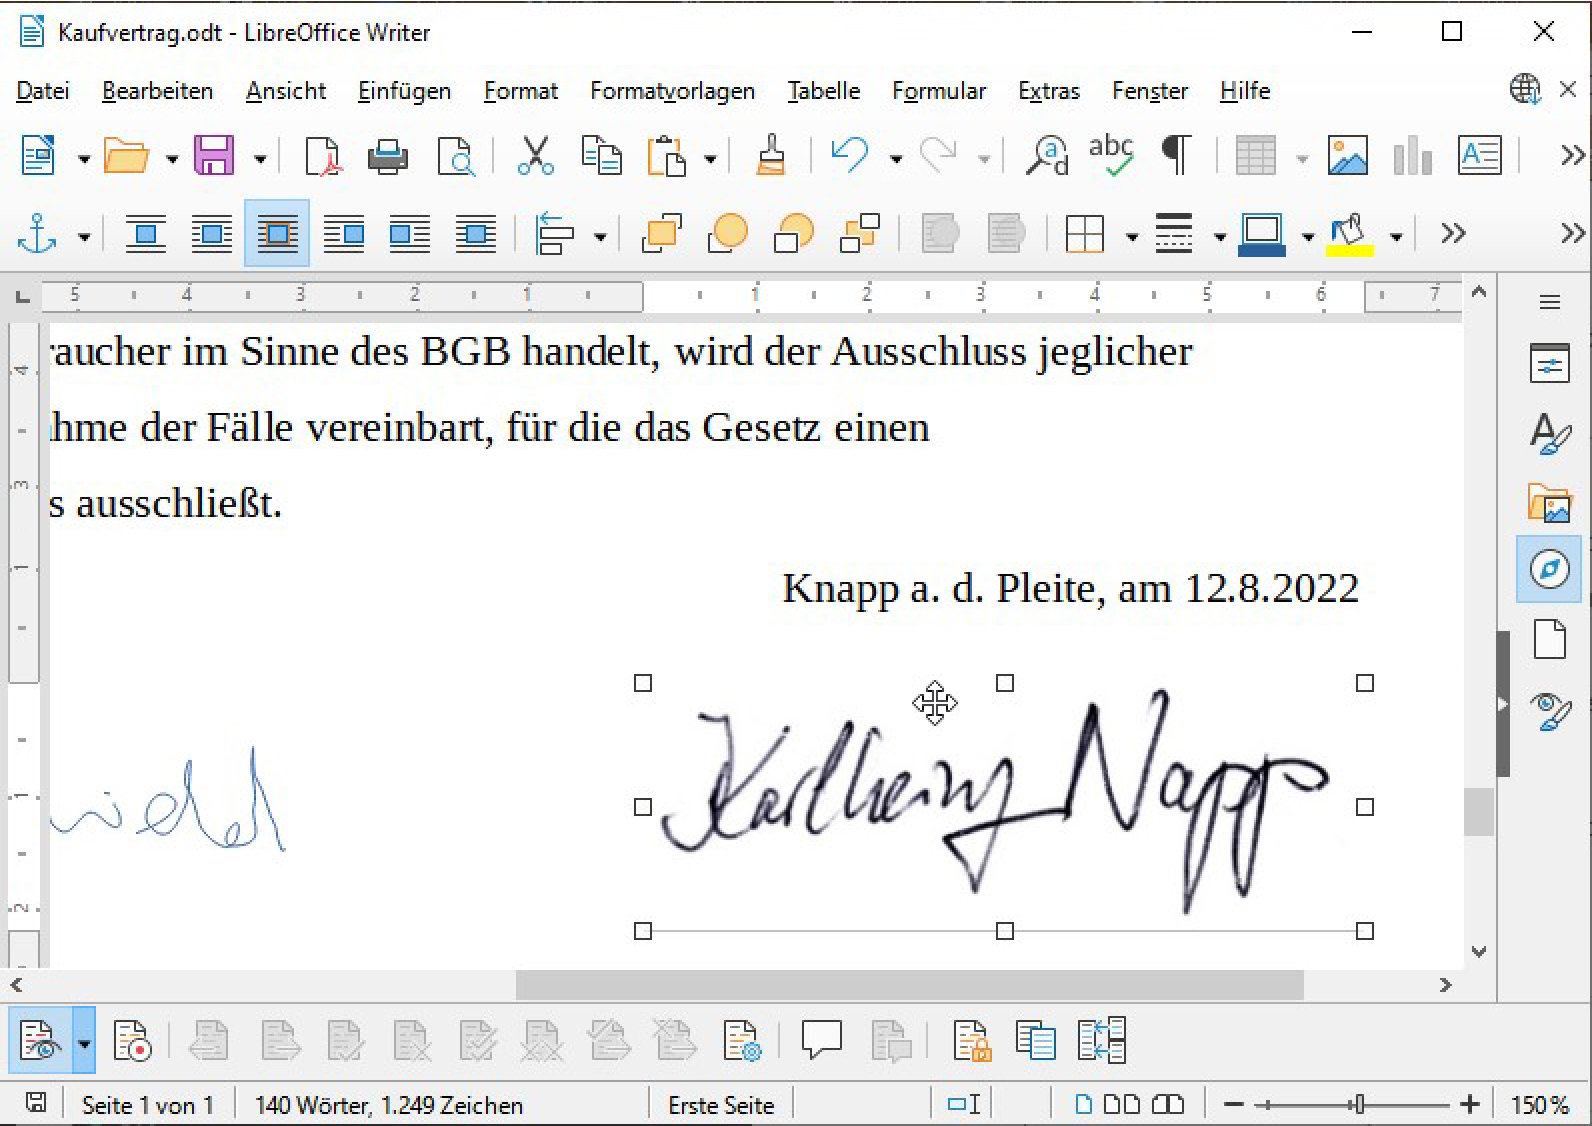This screenshot has height=1126, width=1592.
Task: Open the Datei menu
Action: coord(43,91)
